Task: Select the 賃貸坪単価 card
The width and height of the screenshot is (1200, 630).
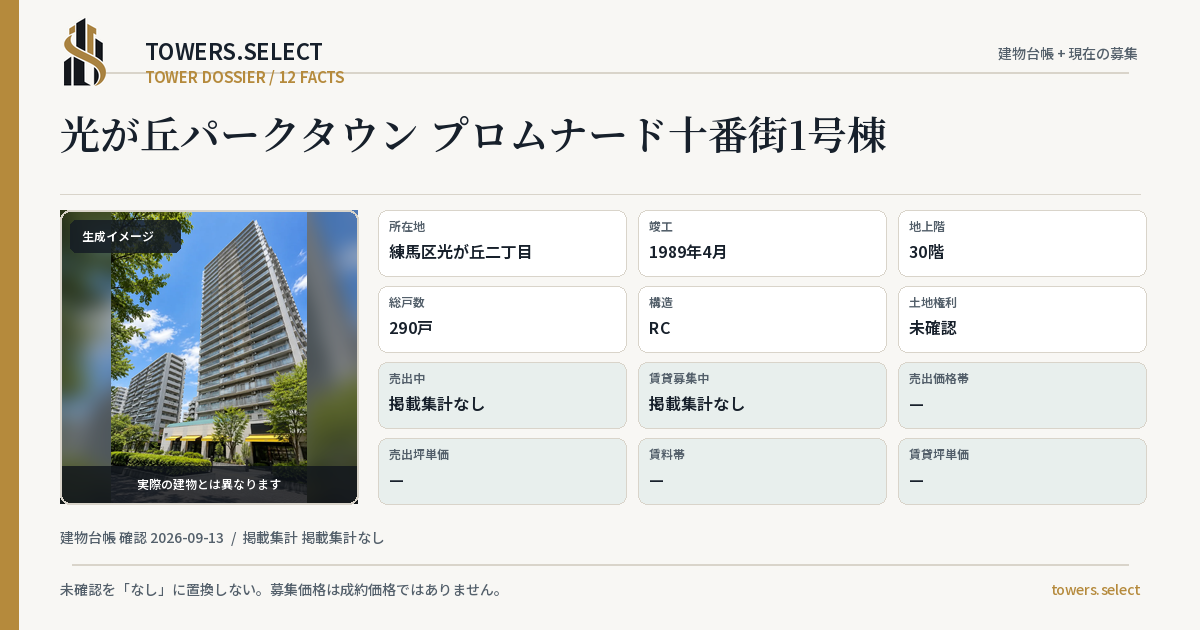Action: [x=1022, y=471]
